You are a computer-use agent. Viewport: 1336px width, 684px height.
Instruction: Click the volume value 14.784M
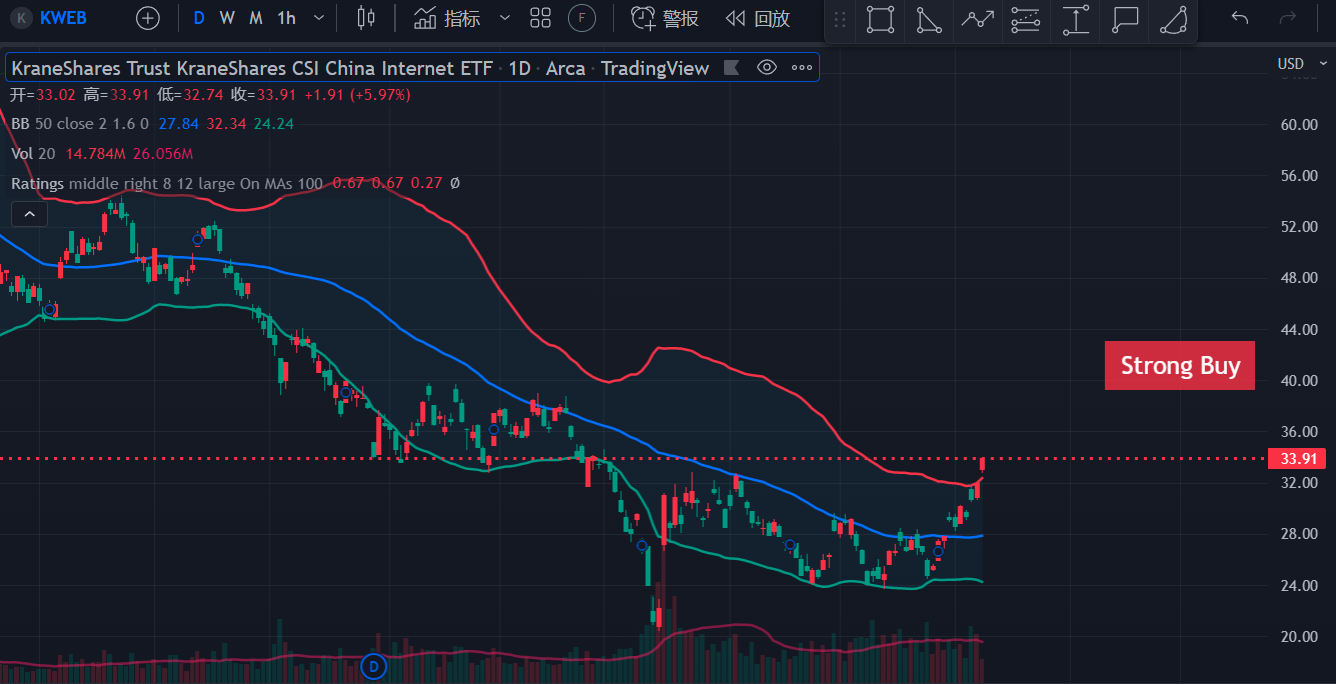tap(96, 154)
